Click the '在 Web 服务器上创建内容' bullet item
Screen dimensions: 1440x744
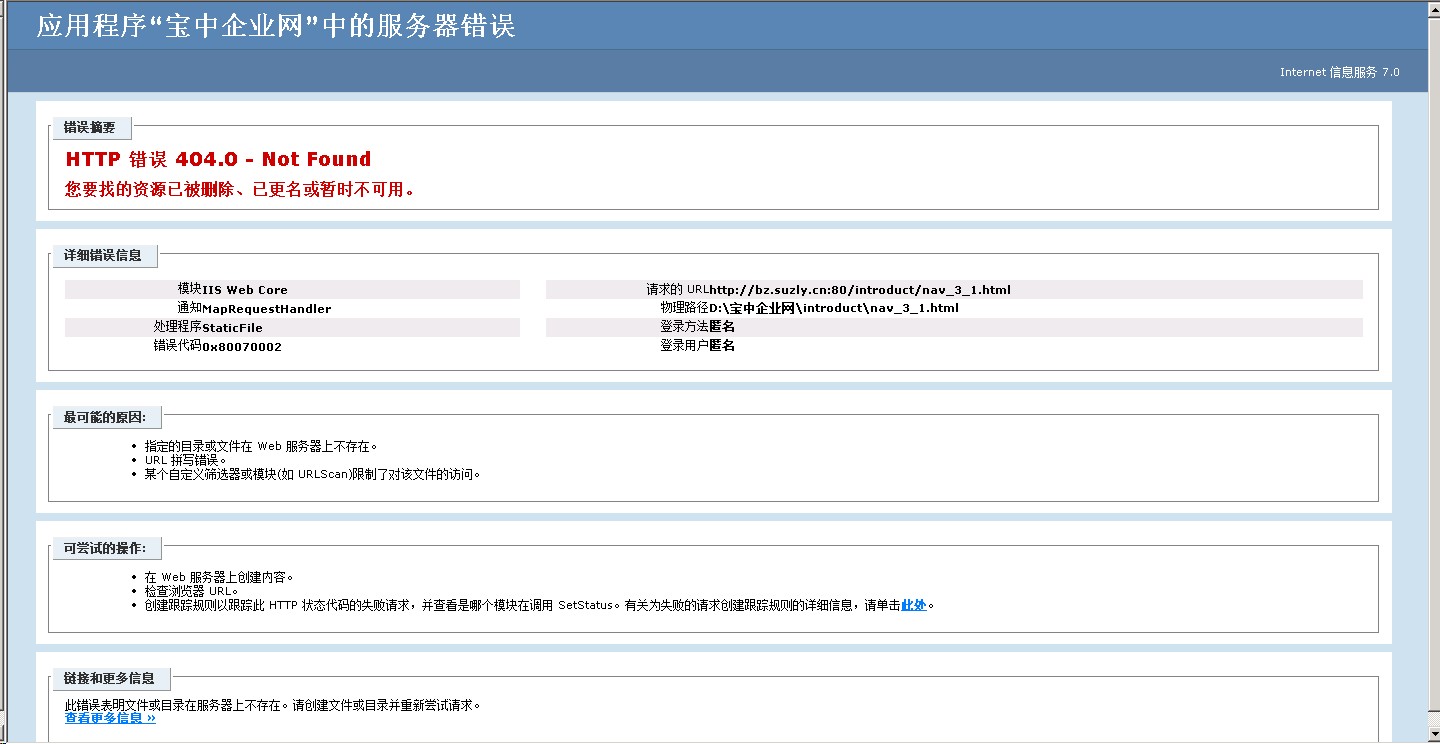[x=218, y=577]
